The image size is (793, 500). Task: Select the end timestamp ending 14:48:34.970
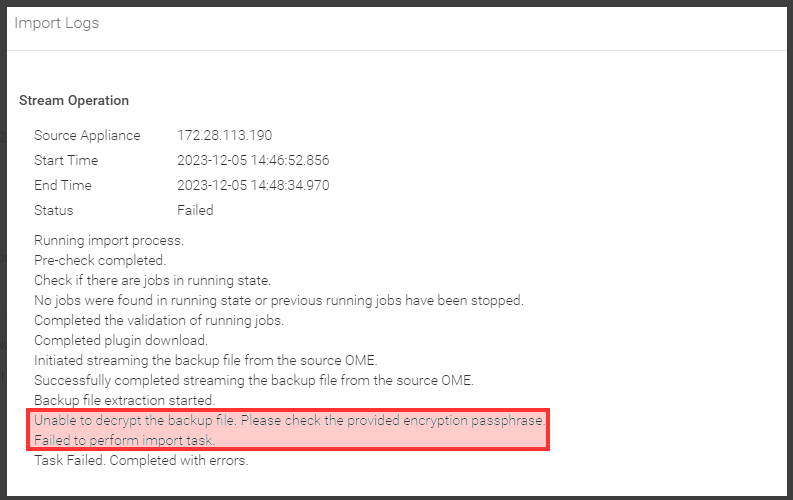click(x=253, y=185)
